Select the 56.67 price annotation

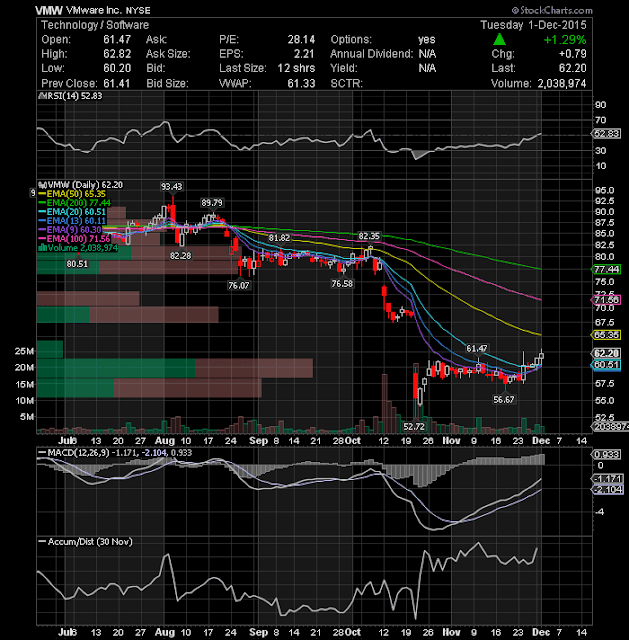[x=504, y=400]
